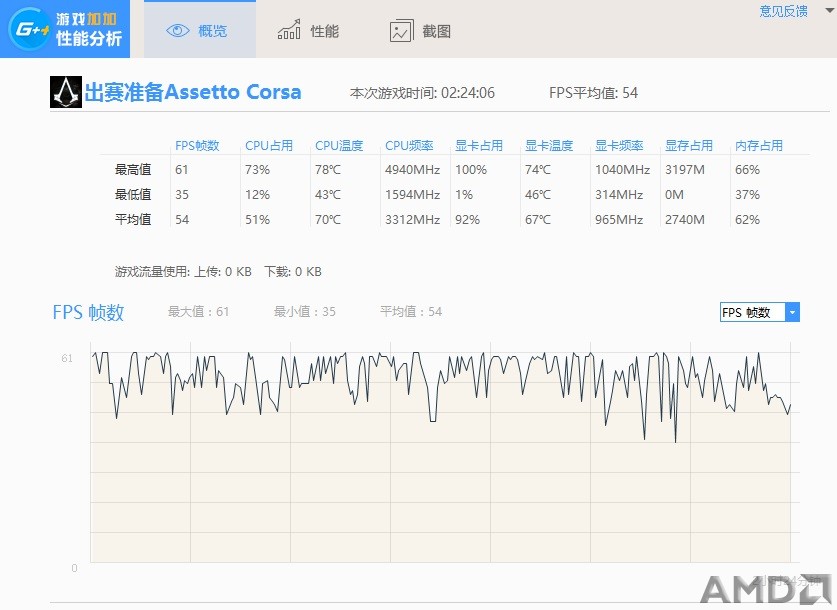
Task: Click the 显卡频率 column header
Action: click(x=619, y=146)
